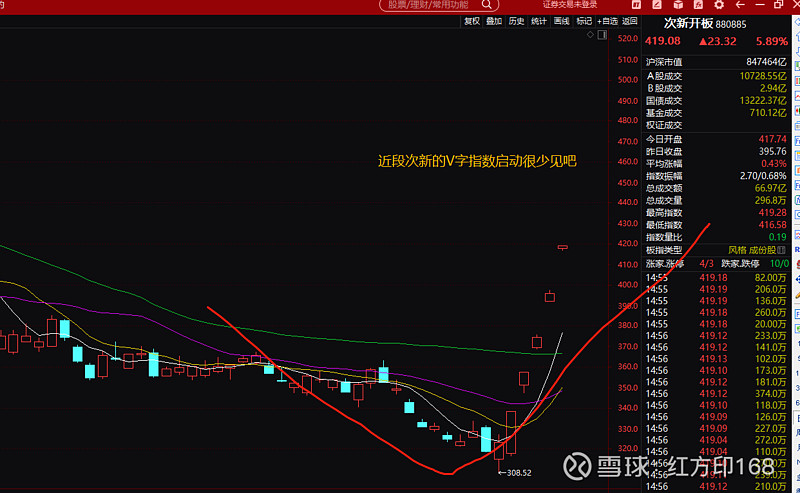Click the diamond icon above the price axis
This screenshot has height=493, width=800.
point(590,35)
